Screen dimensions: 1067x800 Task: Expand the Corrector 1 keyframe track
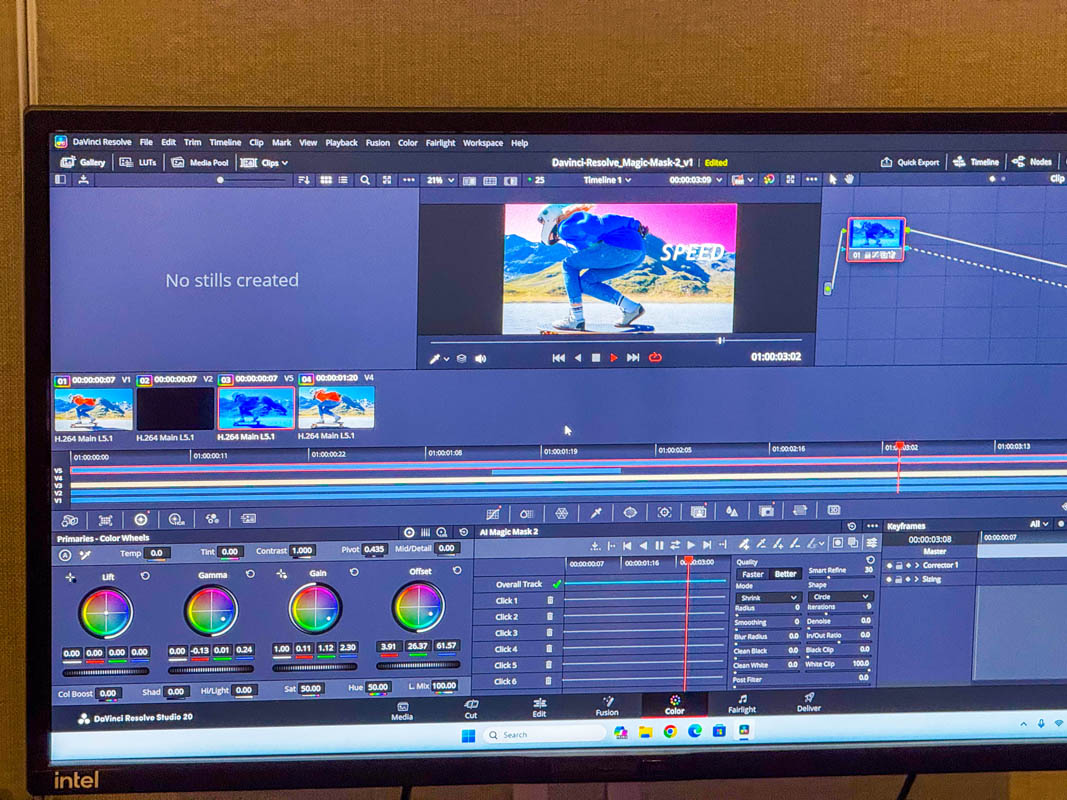point(917,565)
